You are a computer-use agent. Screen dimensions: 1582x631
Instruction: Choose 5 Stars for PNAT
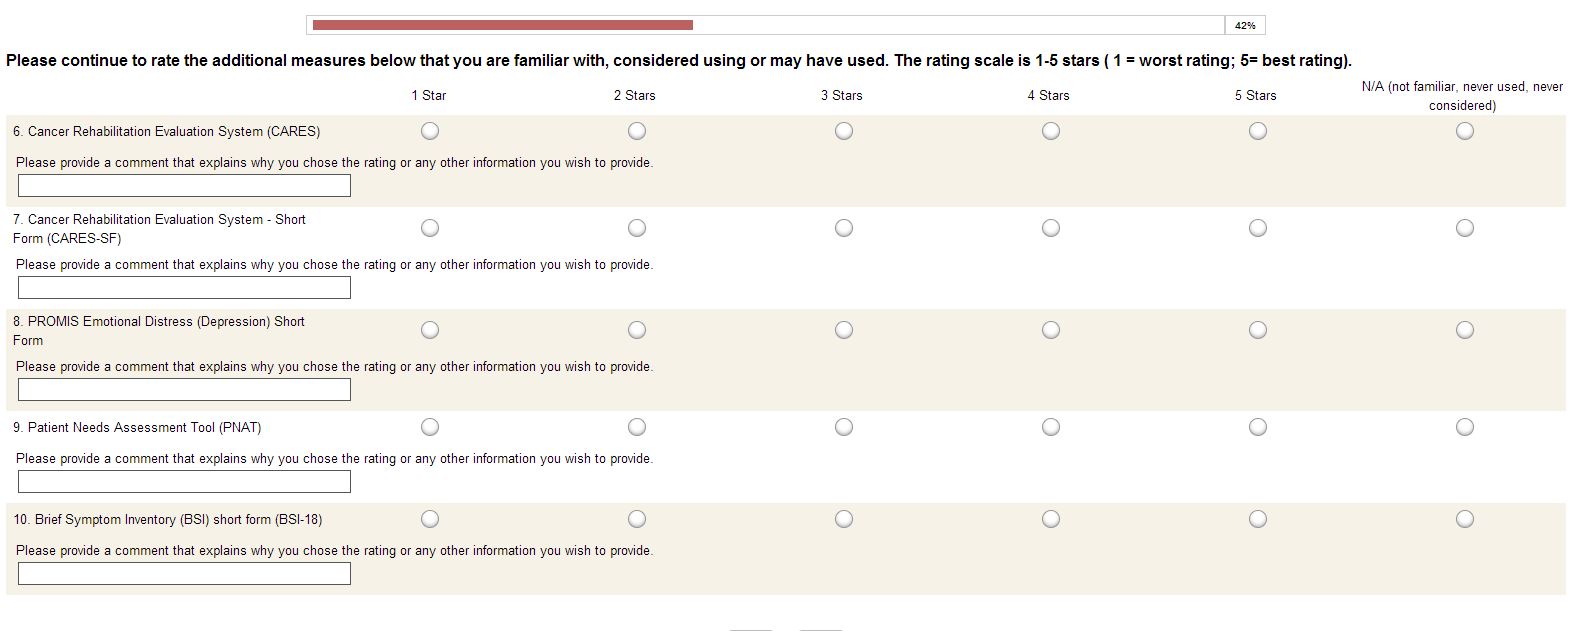click(1258, 427)
